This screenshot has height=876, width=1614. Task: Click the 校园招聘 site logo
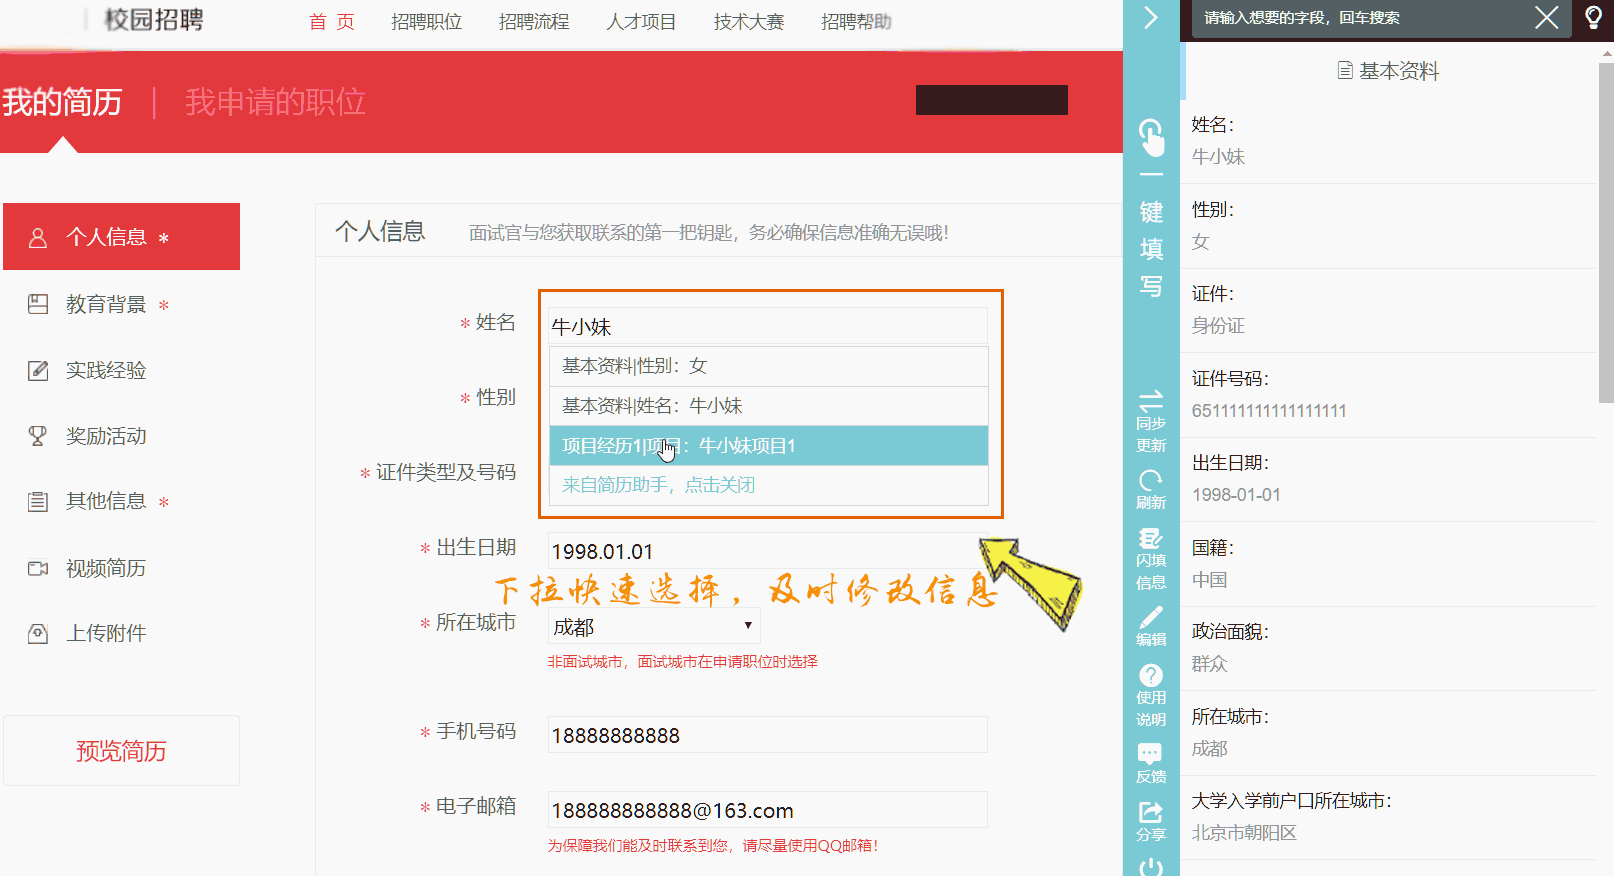[x=154, y=20]
